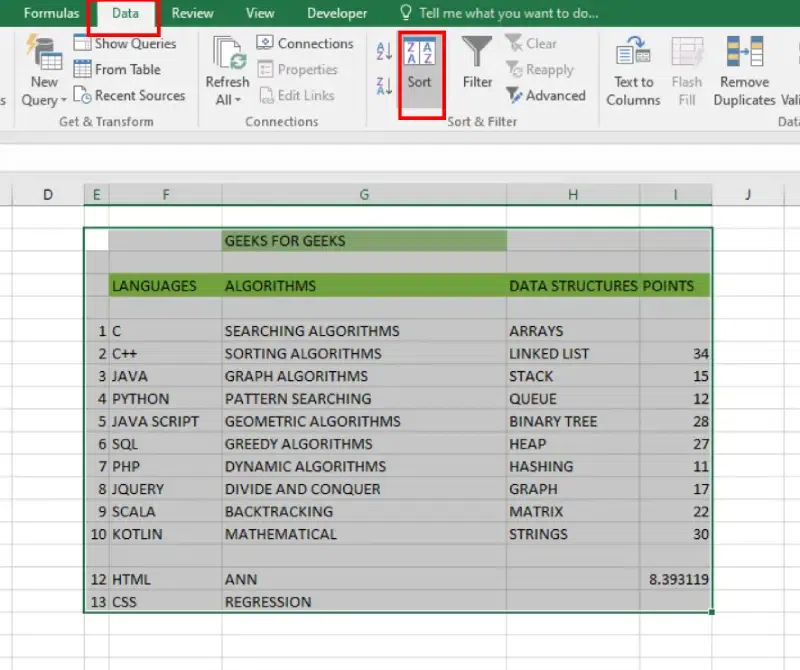
Task: Remove Duplicates from selection
Action: click(x=744, y=71)
